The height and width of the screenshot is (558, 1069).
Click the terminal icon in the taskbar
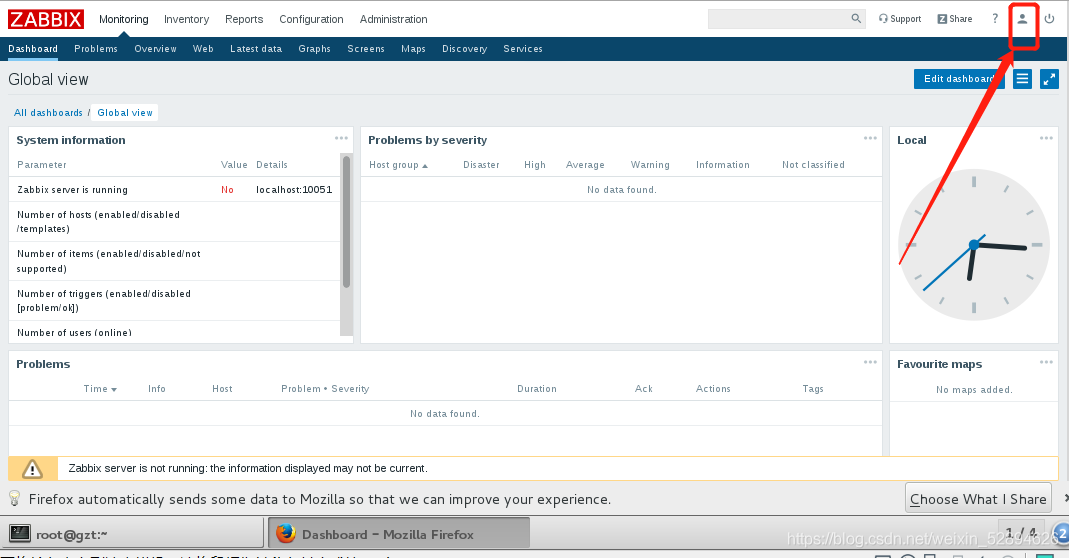(20, 533)
